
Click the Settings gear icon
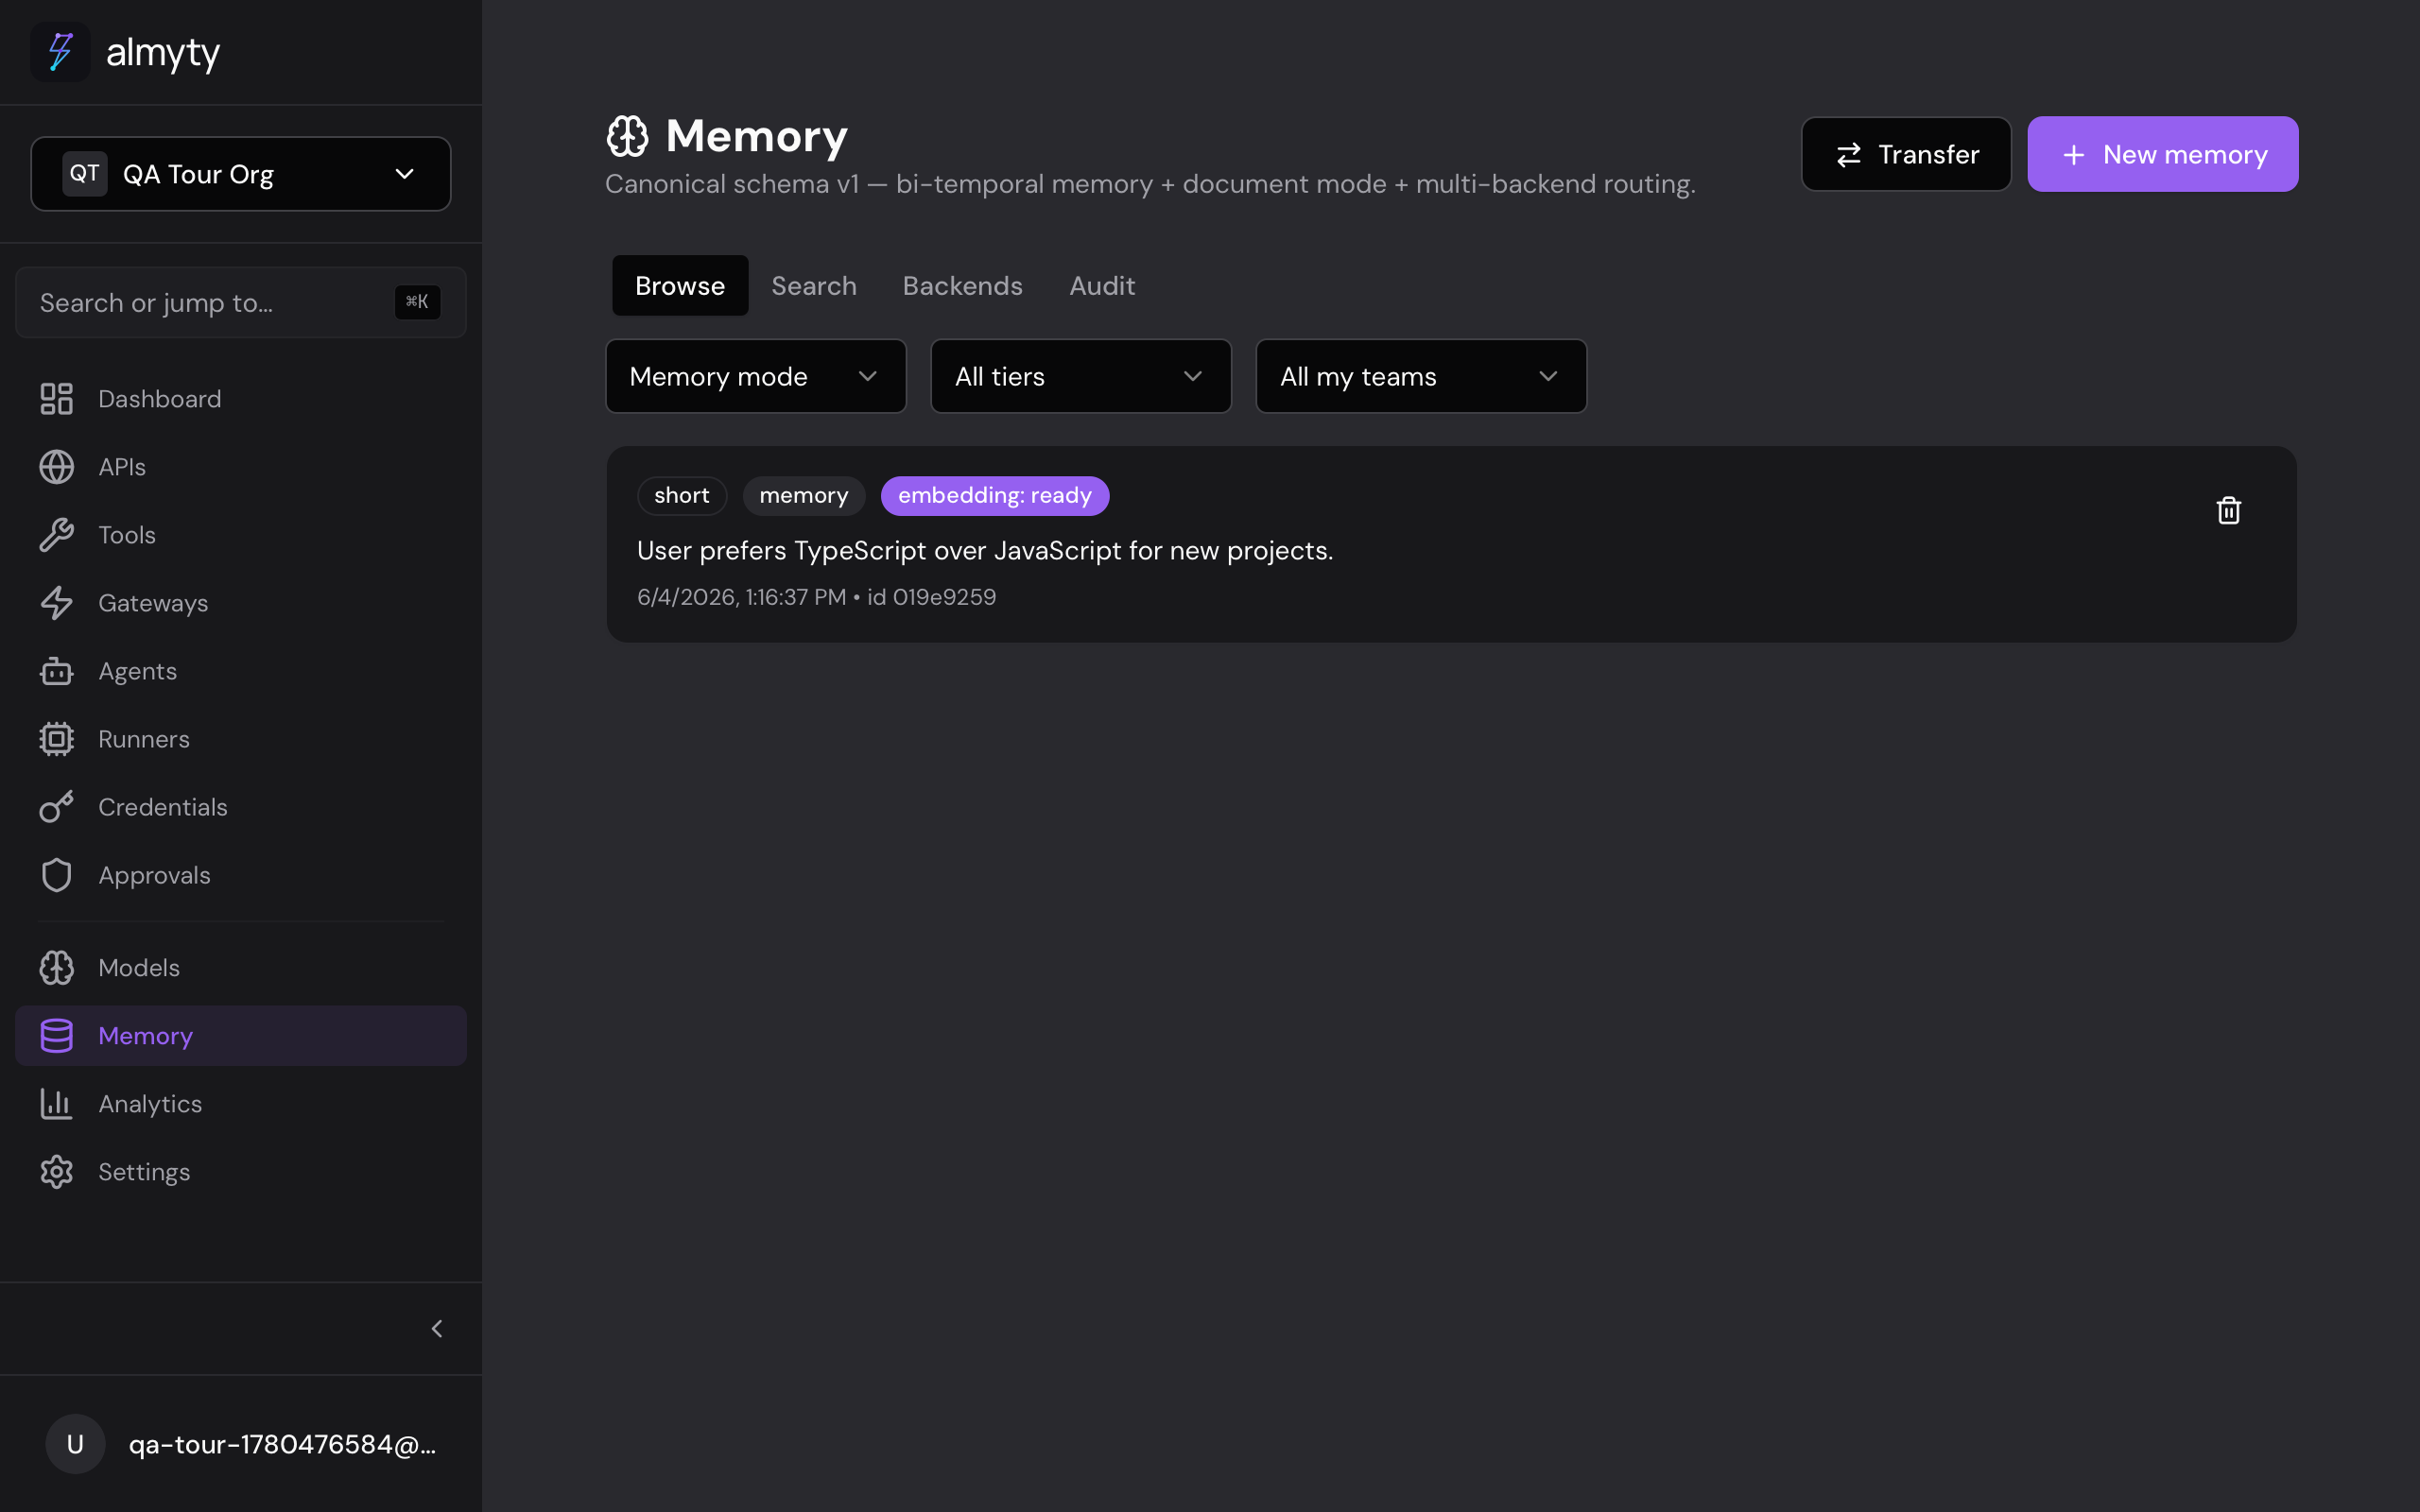56,1172
